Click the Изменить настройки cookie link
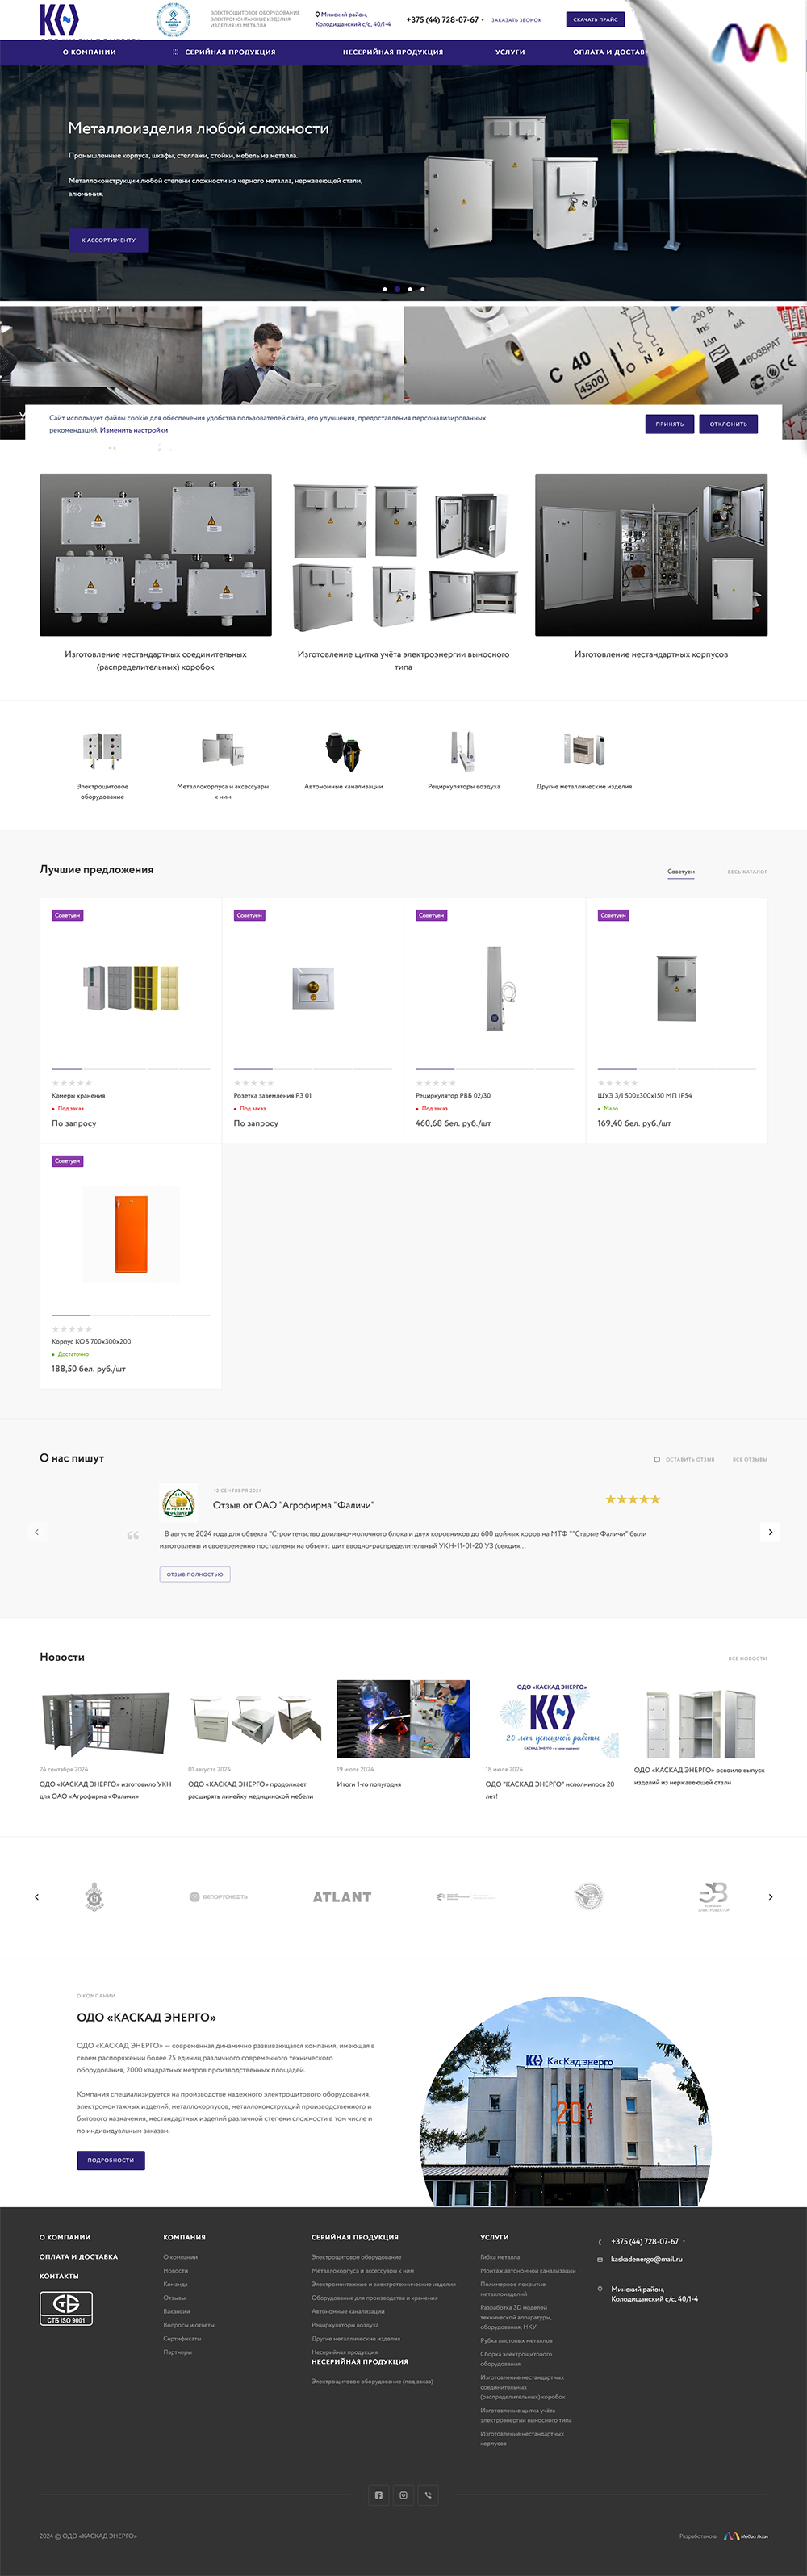Screen dimensions: 807x2576 coord(134,430)
